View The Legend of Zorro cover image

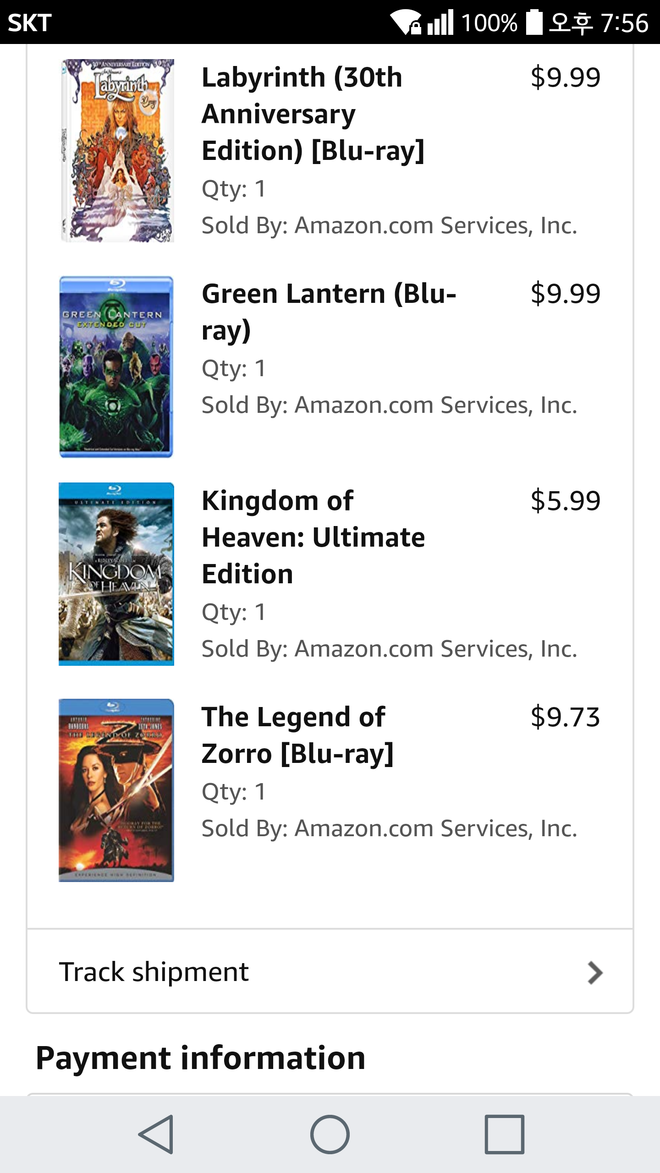click(116, 790)
